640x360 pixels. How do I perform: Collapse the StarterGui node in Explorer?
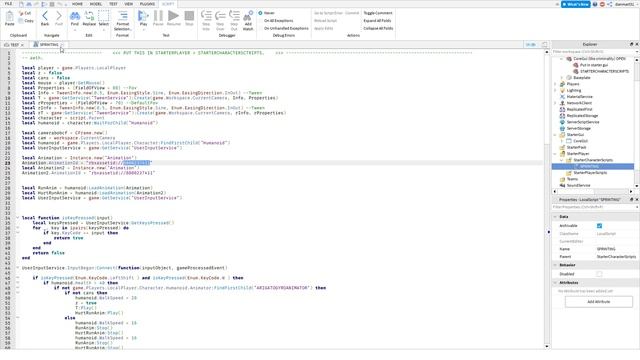coord(555,135)
